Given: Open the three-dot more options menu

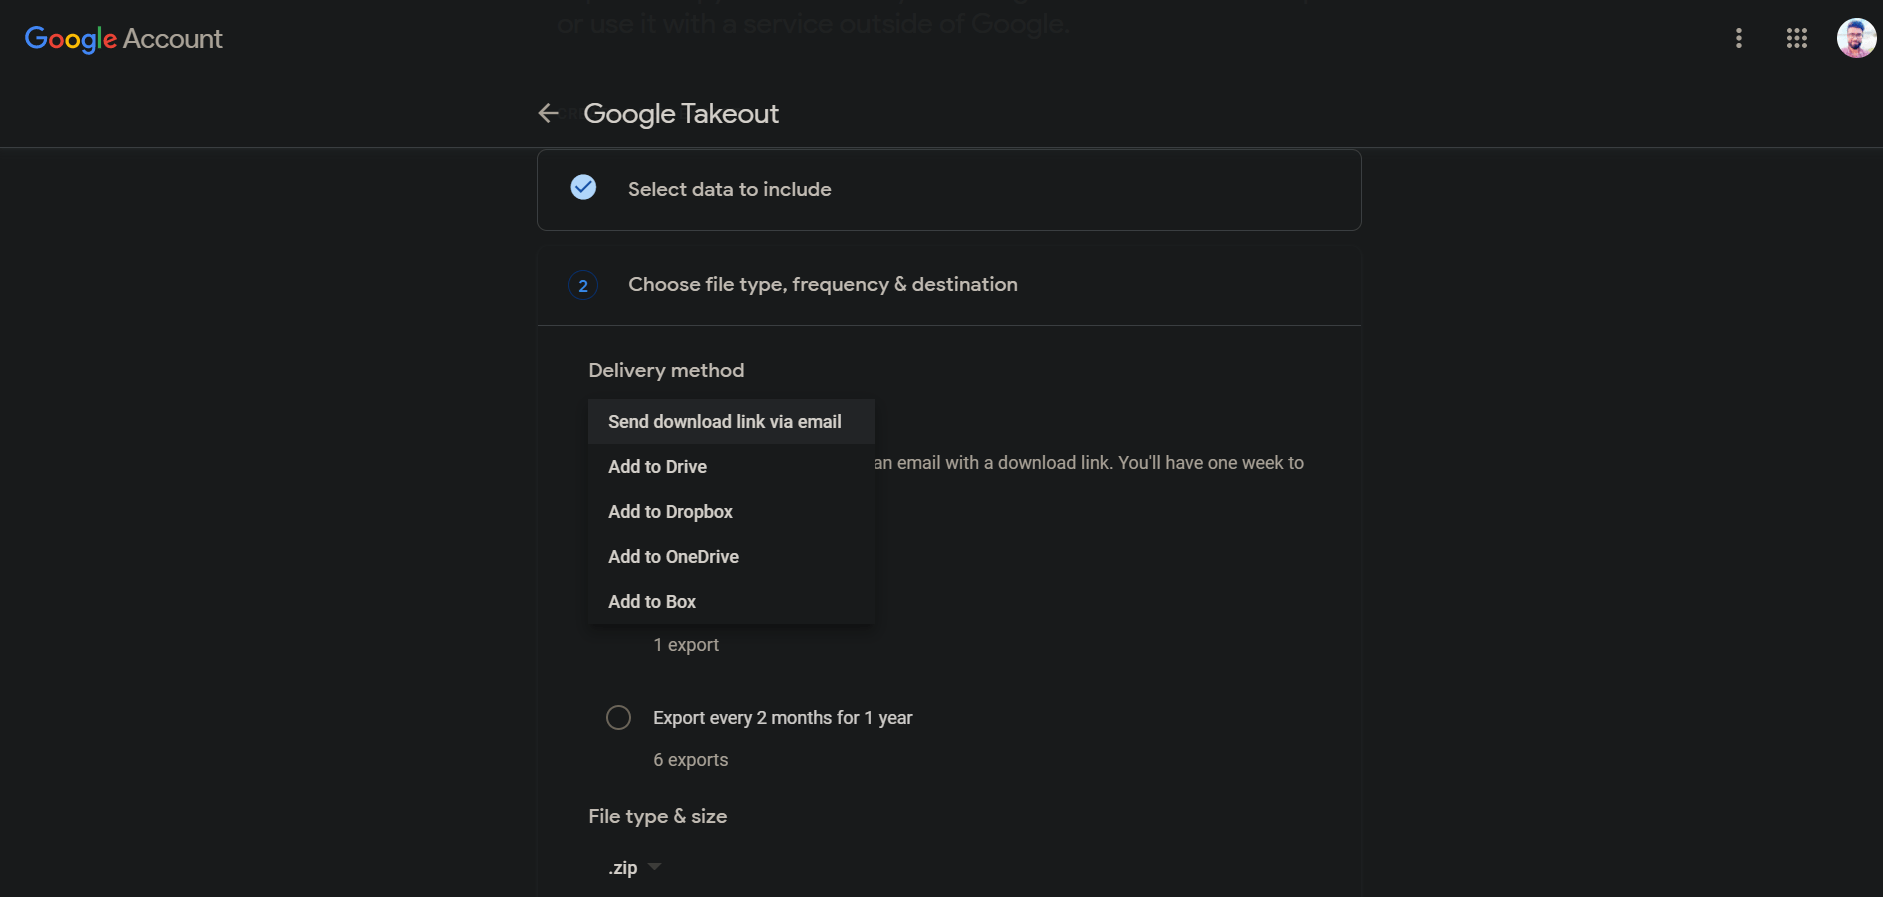Looking at the screenshot, I should click(1739, 38).
